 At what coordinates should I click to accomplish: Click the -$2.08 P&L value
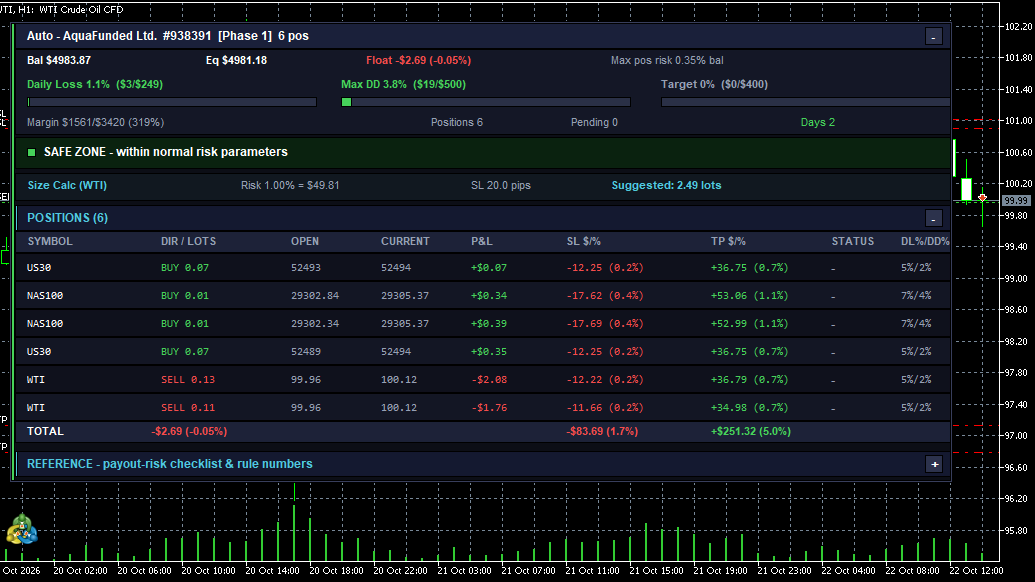(x=489, y=380)
